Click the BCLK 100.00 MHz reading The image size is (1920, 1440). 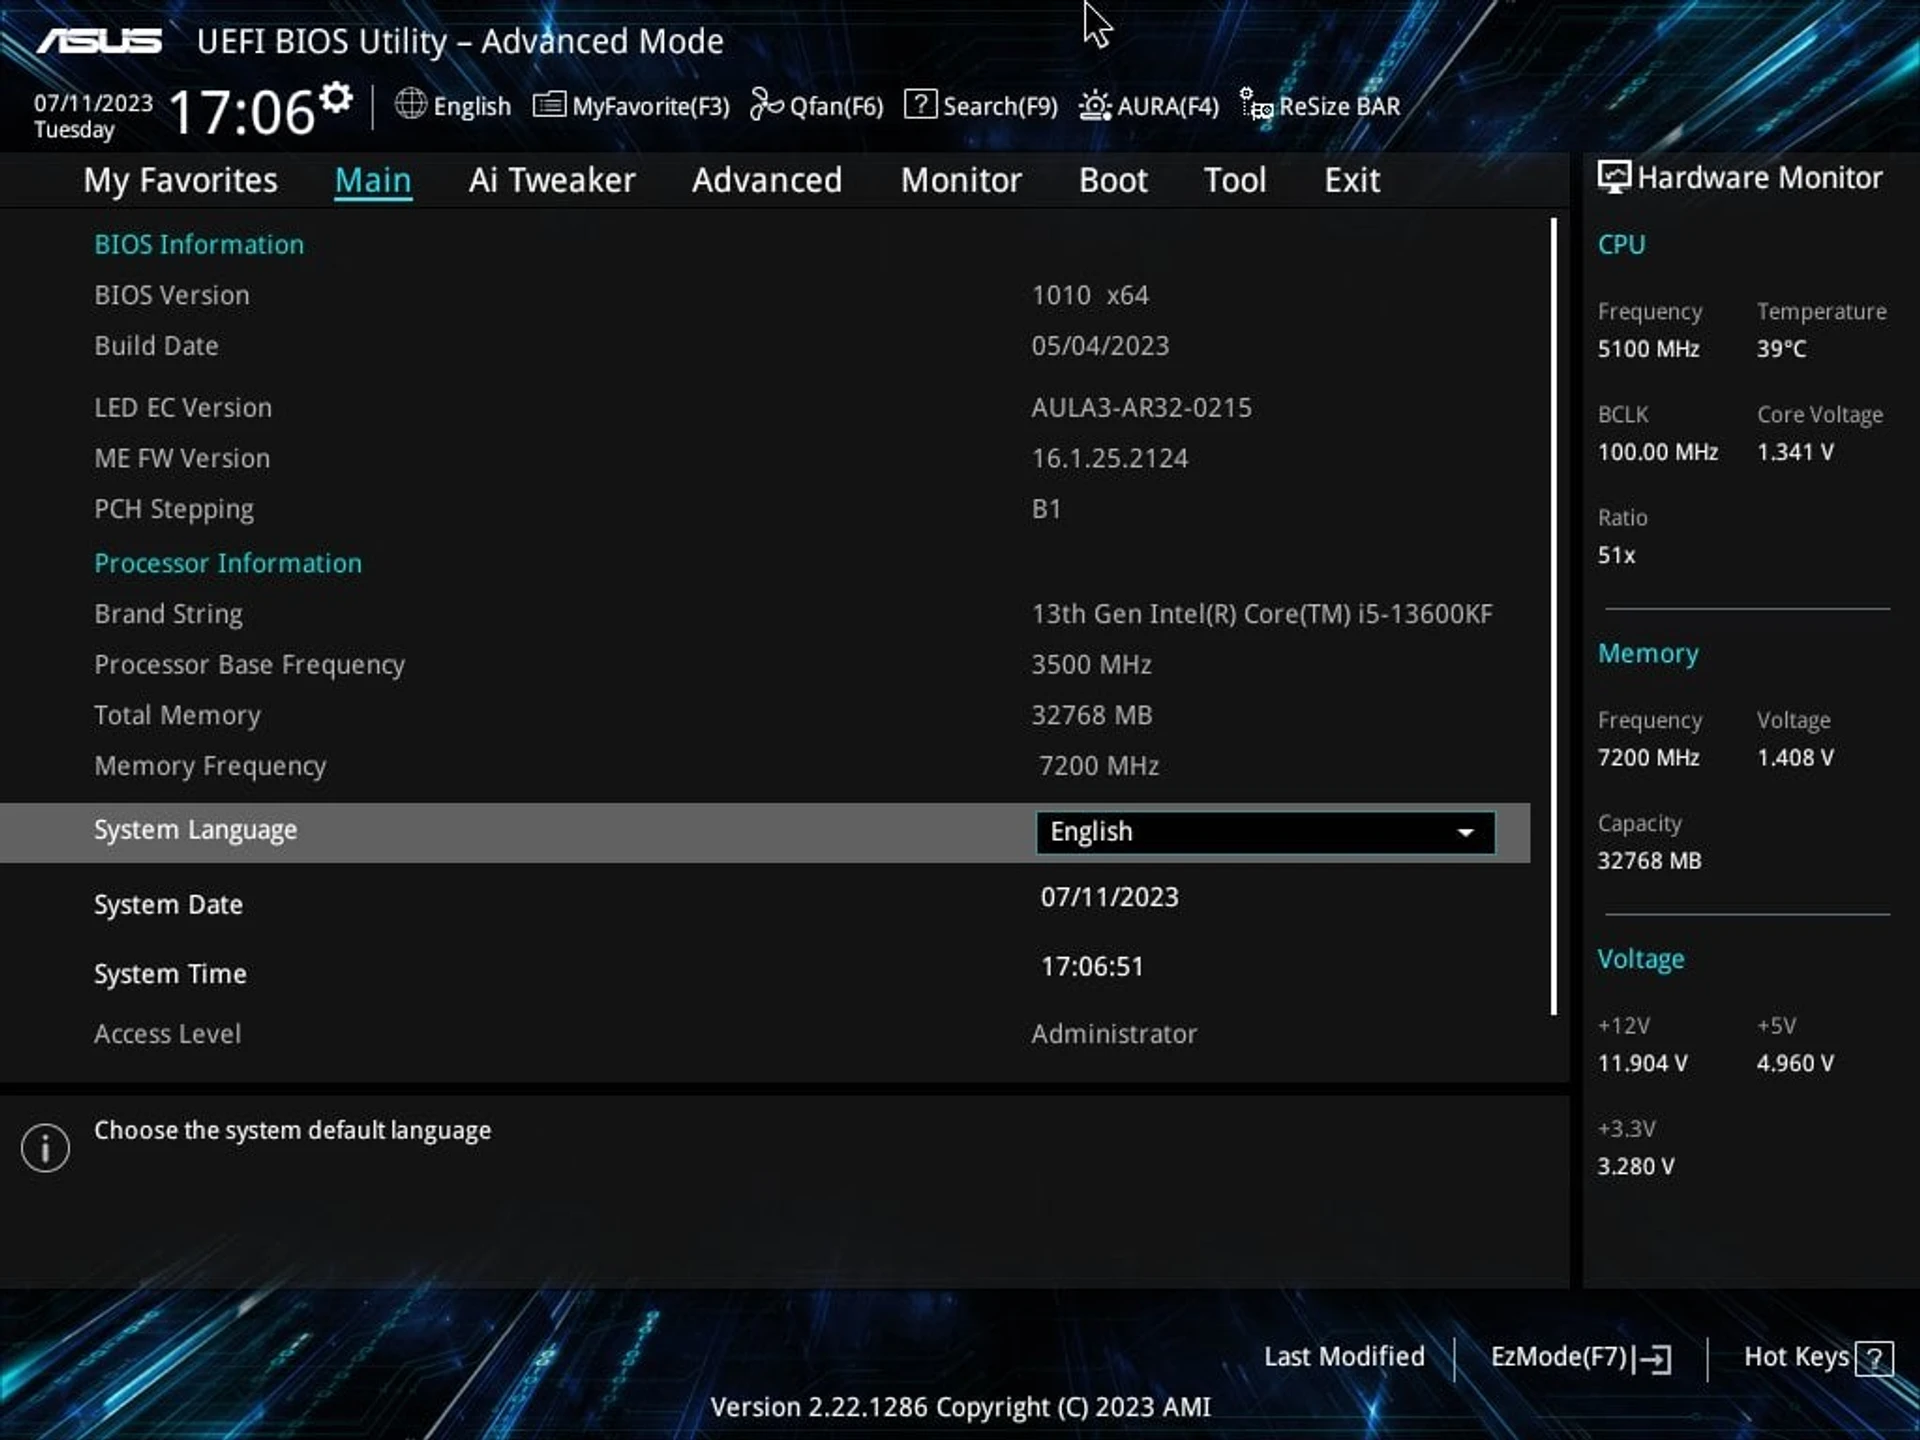pyautogui.click(x=1658, y=452)
